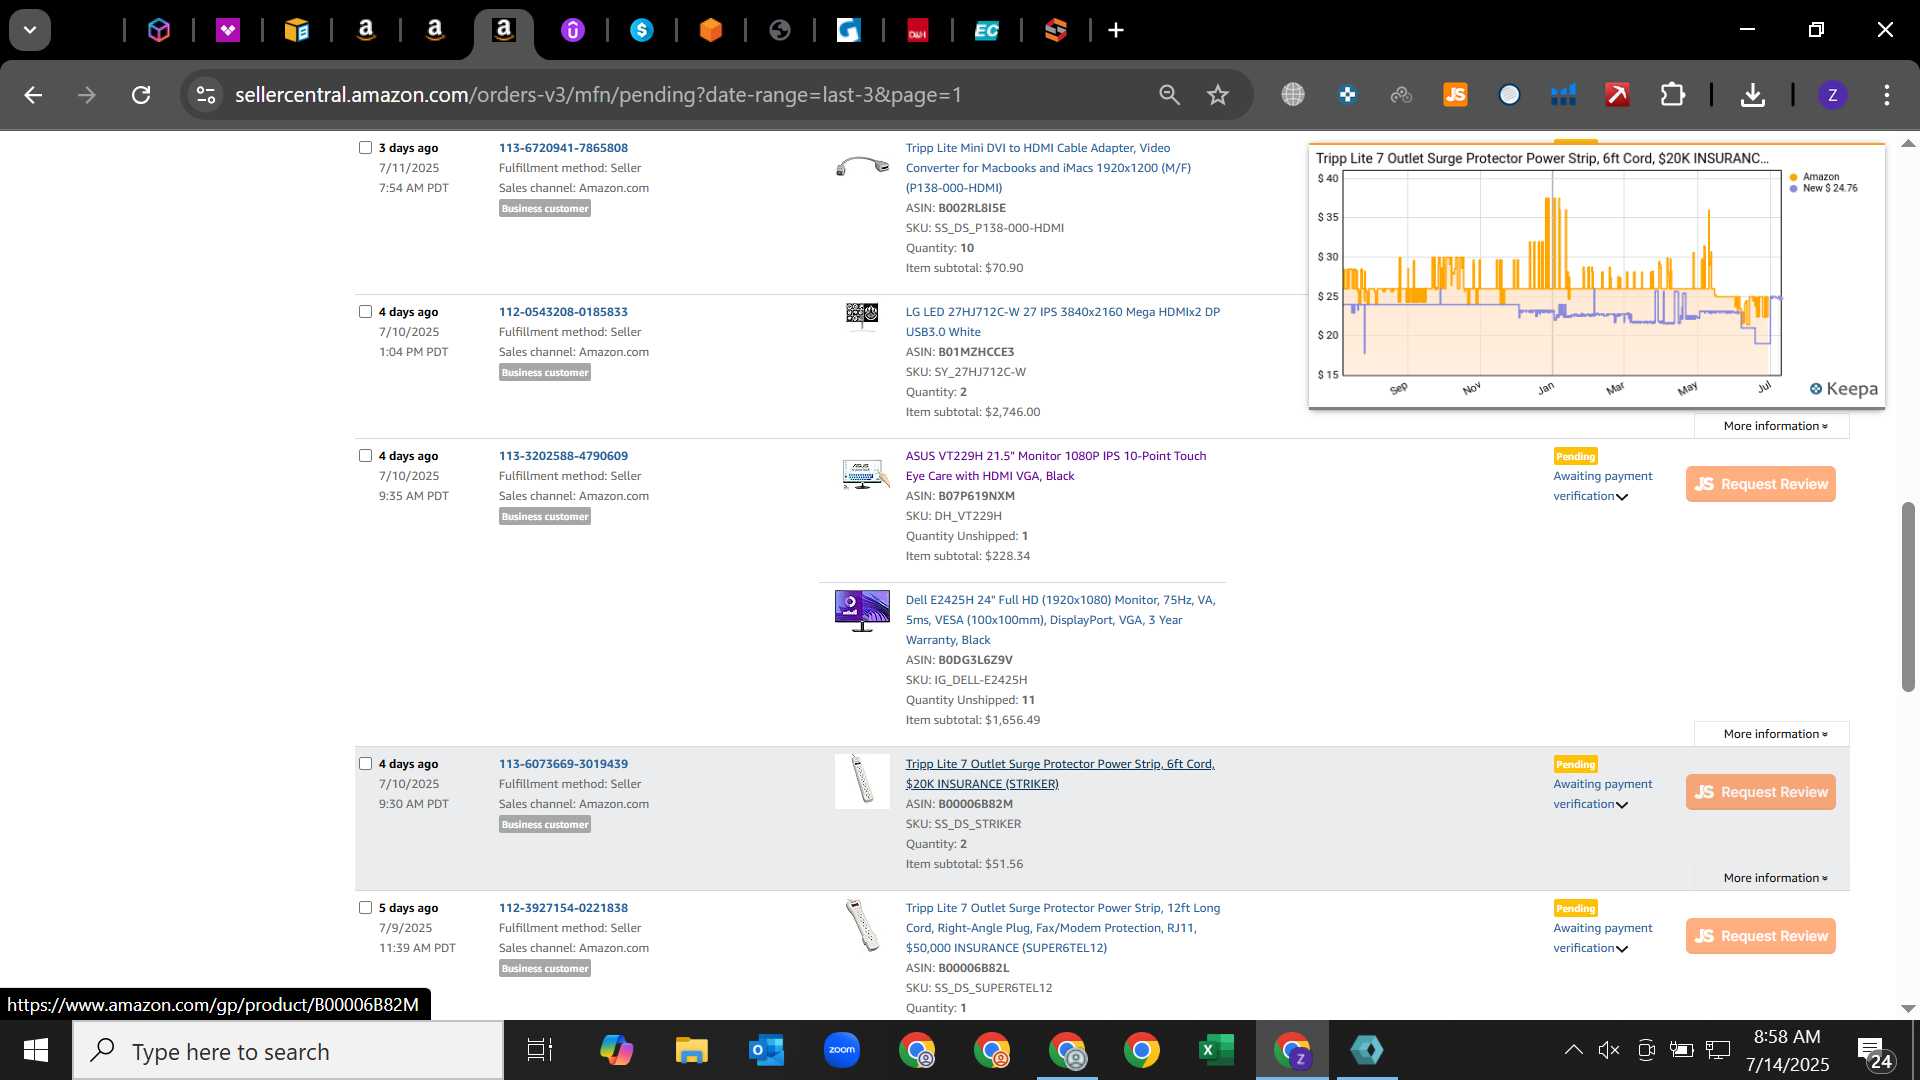Open the tab search dropdown arrow

click(x=30, y=30)
